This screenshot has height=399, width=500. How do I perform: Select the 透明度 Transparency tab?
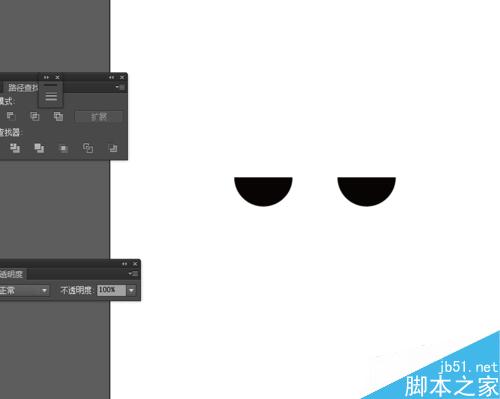pyautogui.click(x=12, y=274)
